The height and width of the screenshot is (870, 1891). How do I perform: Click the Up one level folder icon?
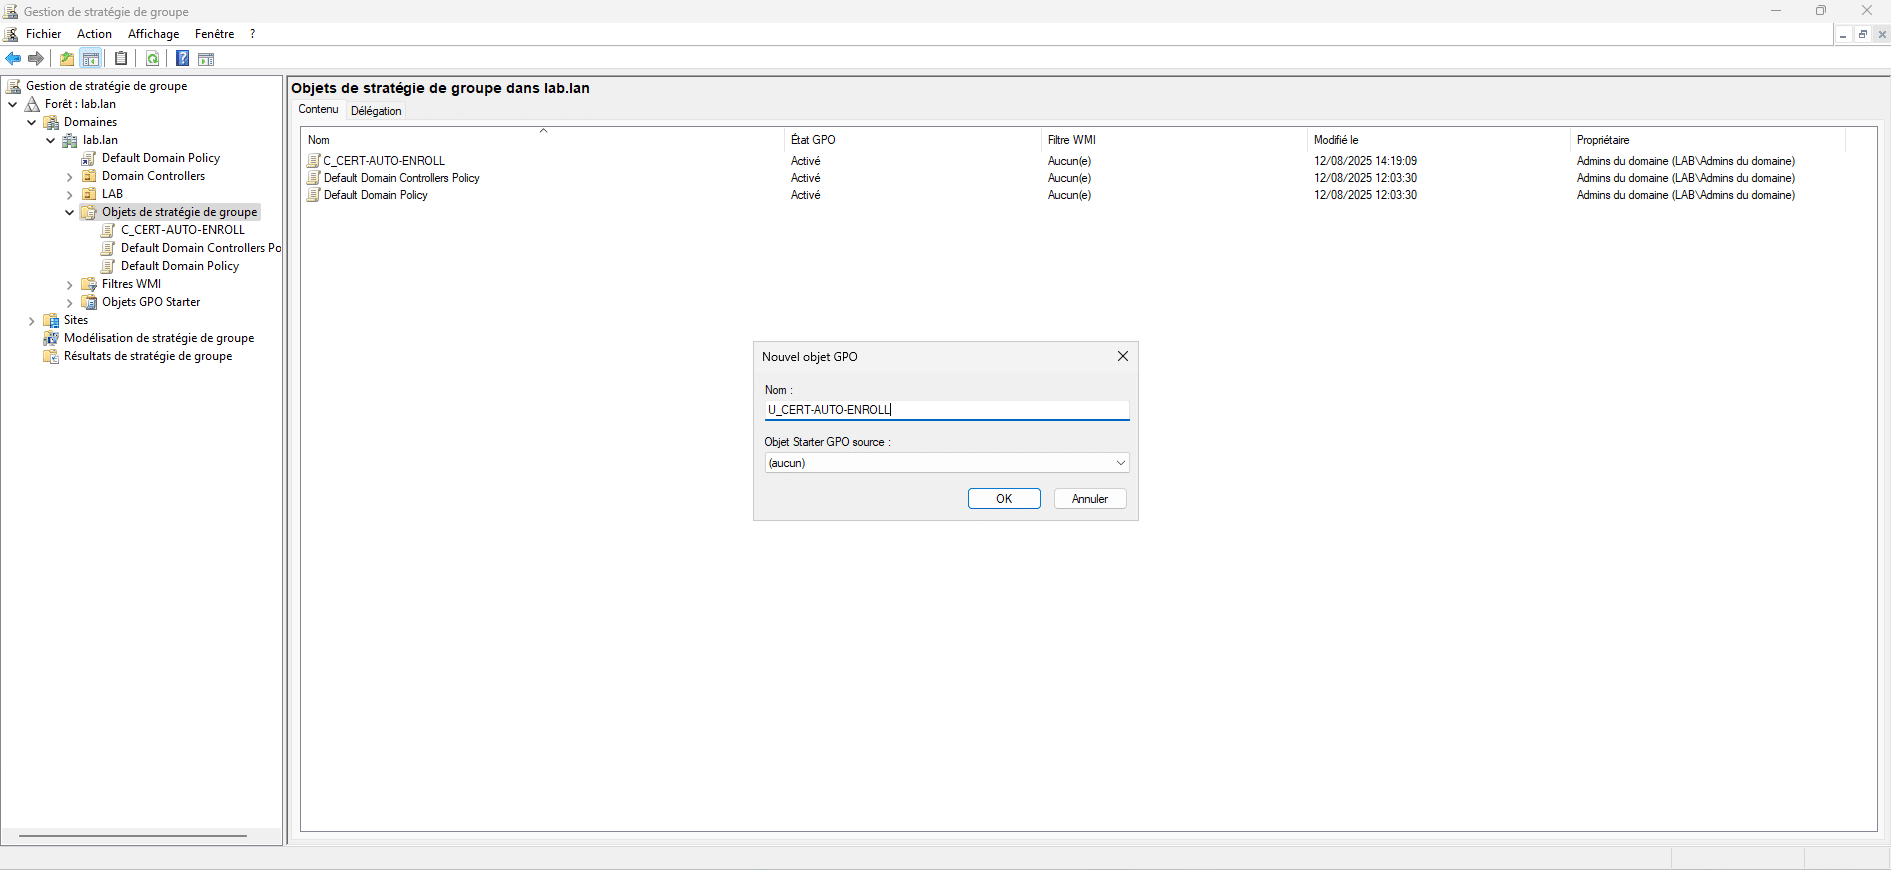(67, 59)
